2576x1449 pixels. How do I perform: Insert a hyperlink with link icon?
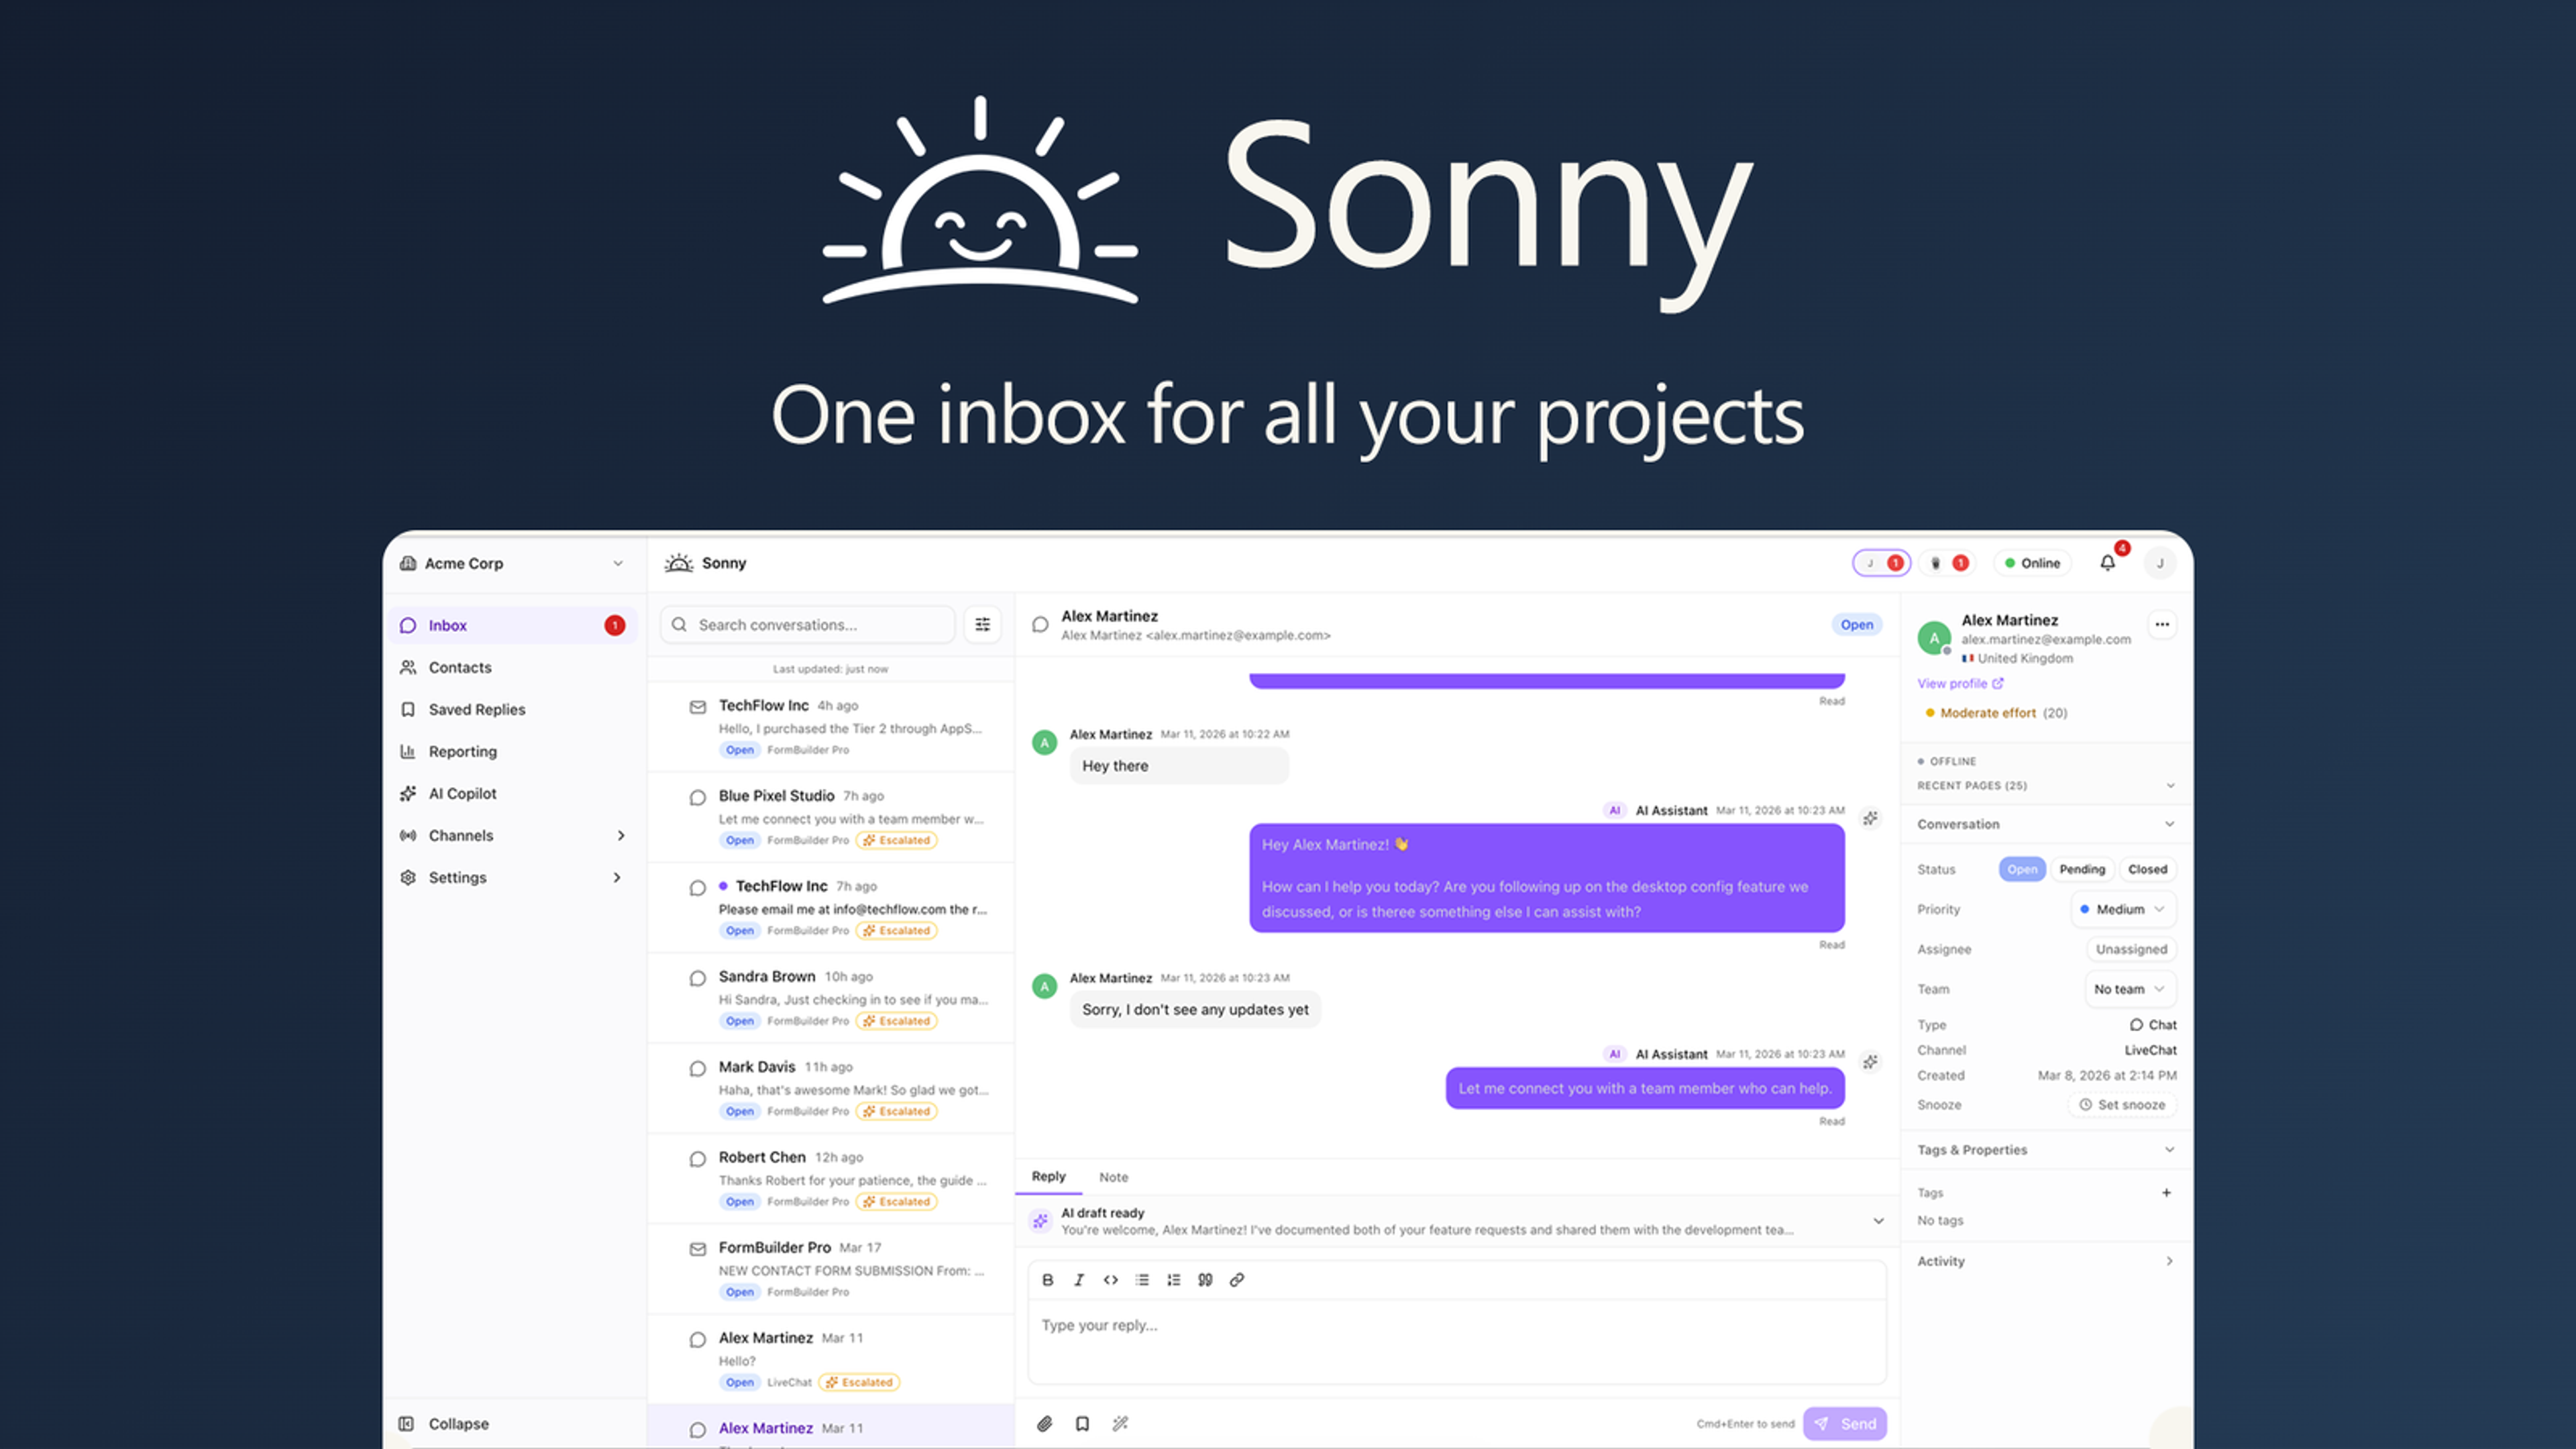coord(1237,1280)
